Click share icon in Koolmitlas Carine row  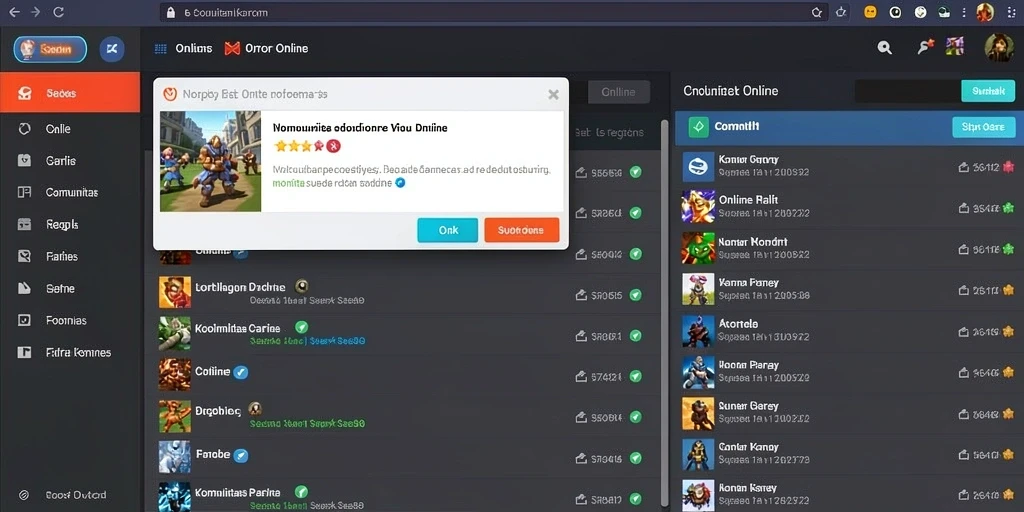(x=581, y=336)
